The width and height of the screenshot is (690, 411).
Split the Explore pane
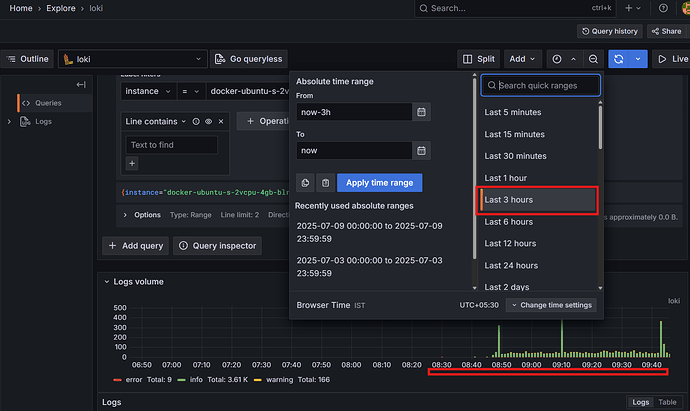479,59
